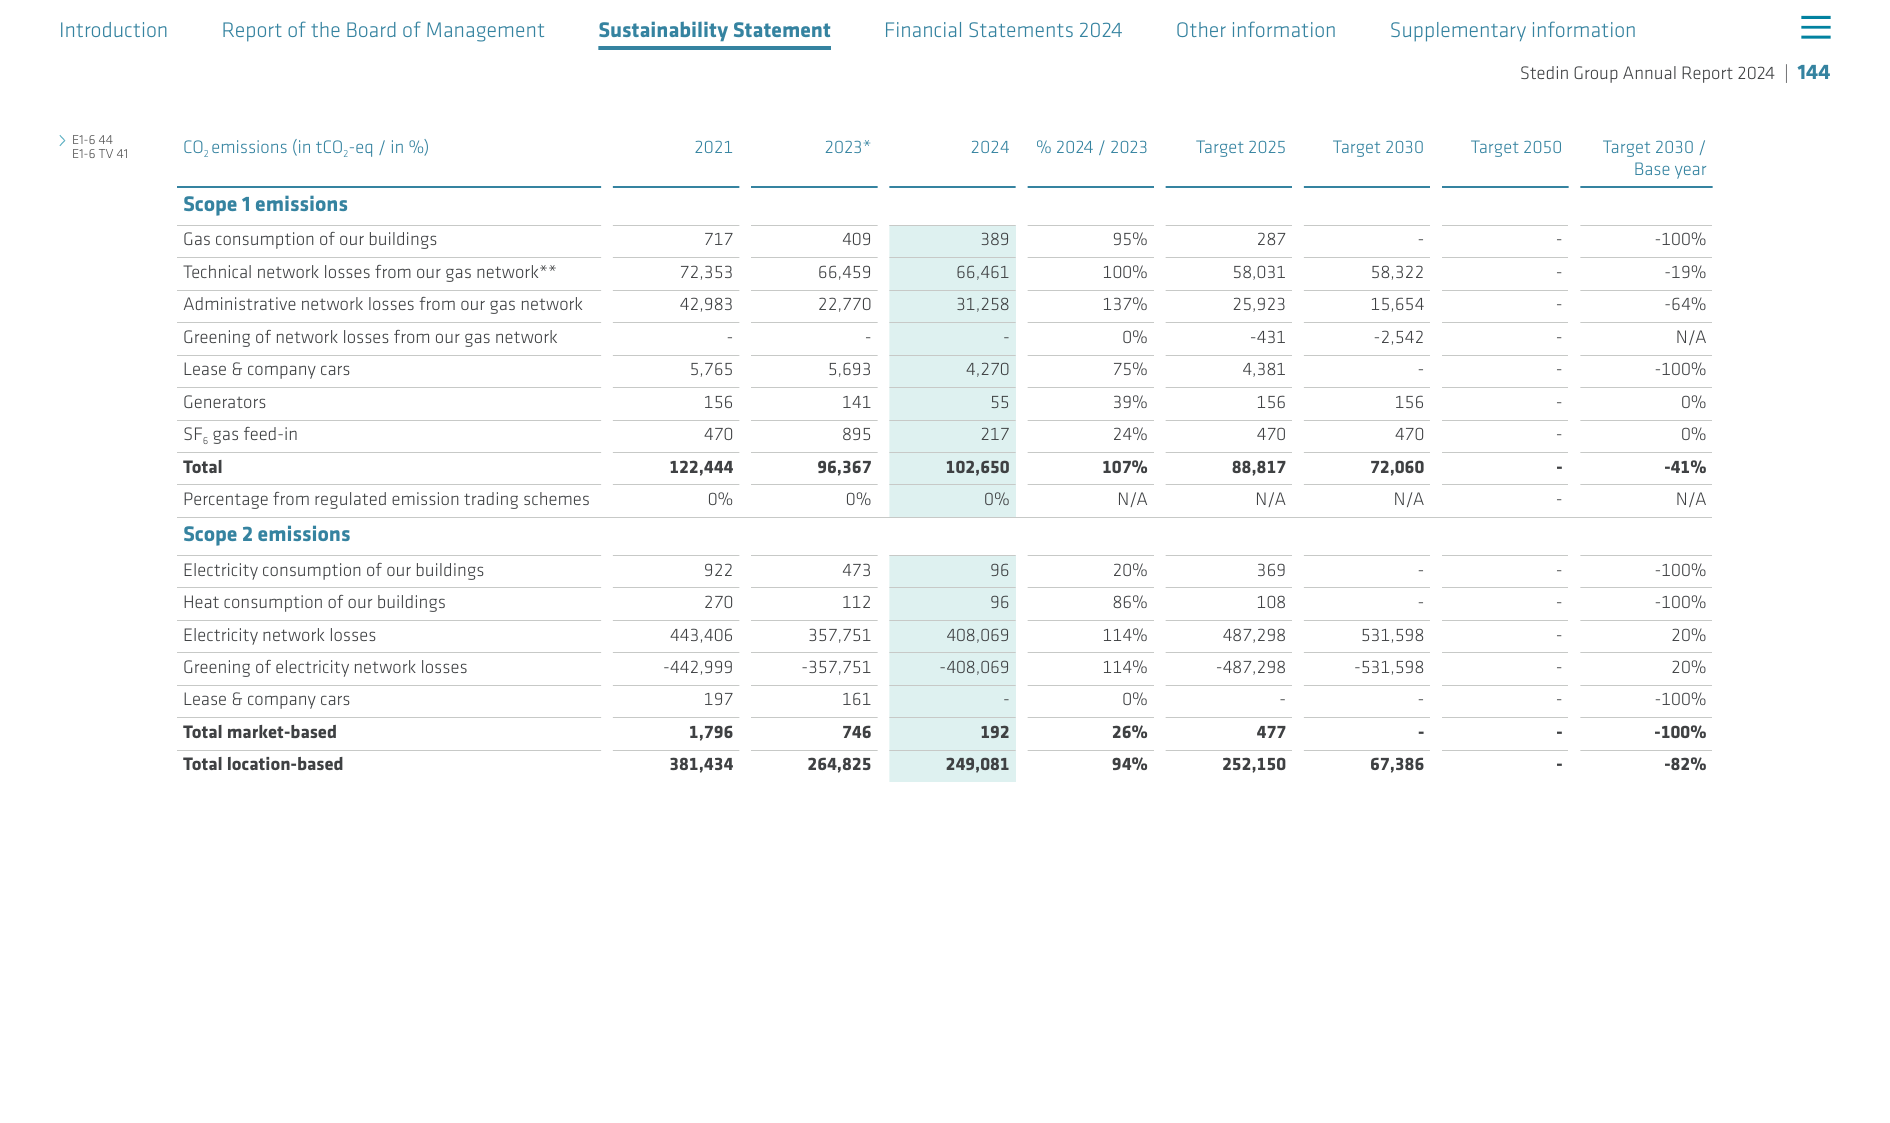Click the Target 2025 column header
Image resolution: width=1890 pixels, height=1123 pixels.
click(x=1241, y=147)
